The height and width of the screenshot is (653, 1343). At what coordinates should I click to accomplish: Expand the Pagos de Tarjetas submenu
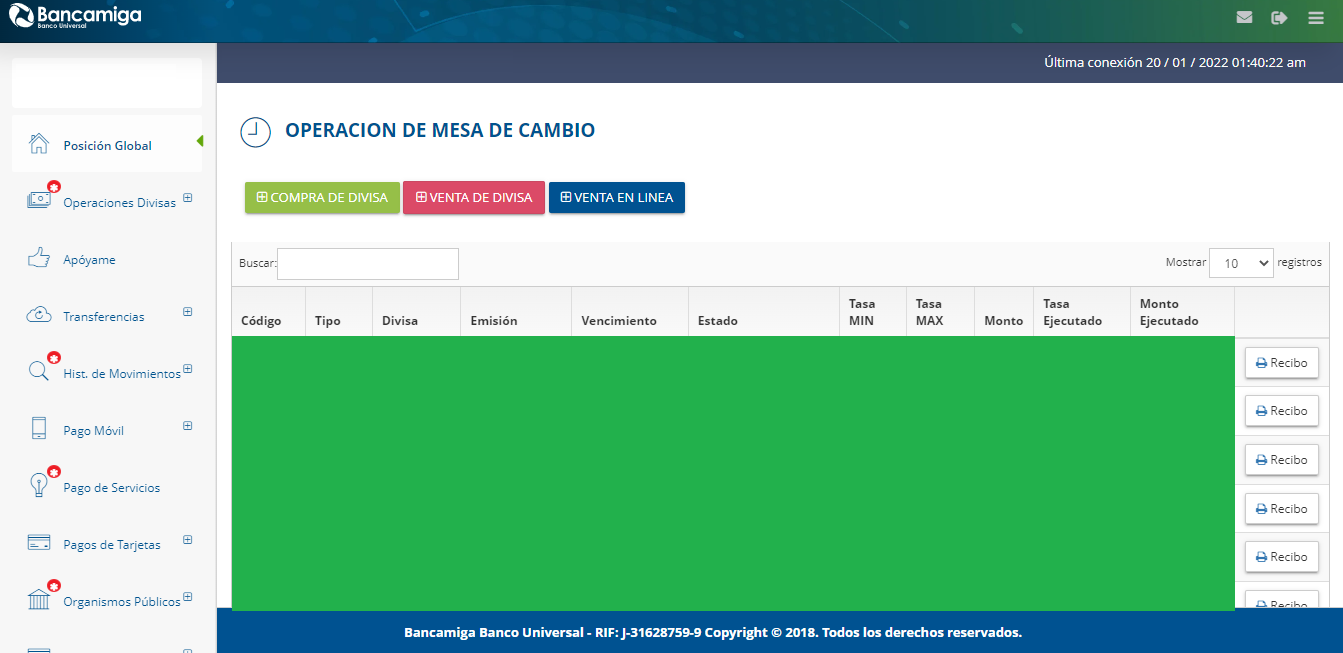(187, 540)
